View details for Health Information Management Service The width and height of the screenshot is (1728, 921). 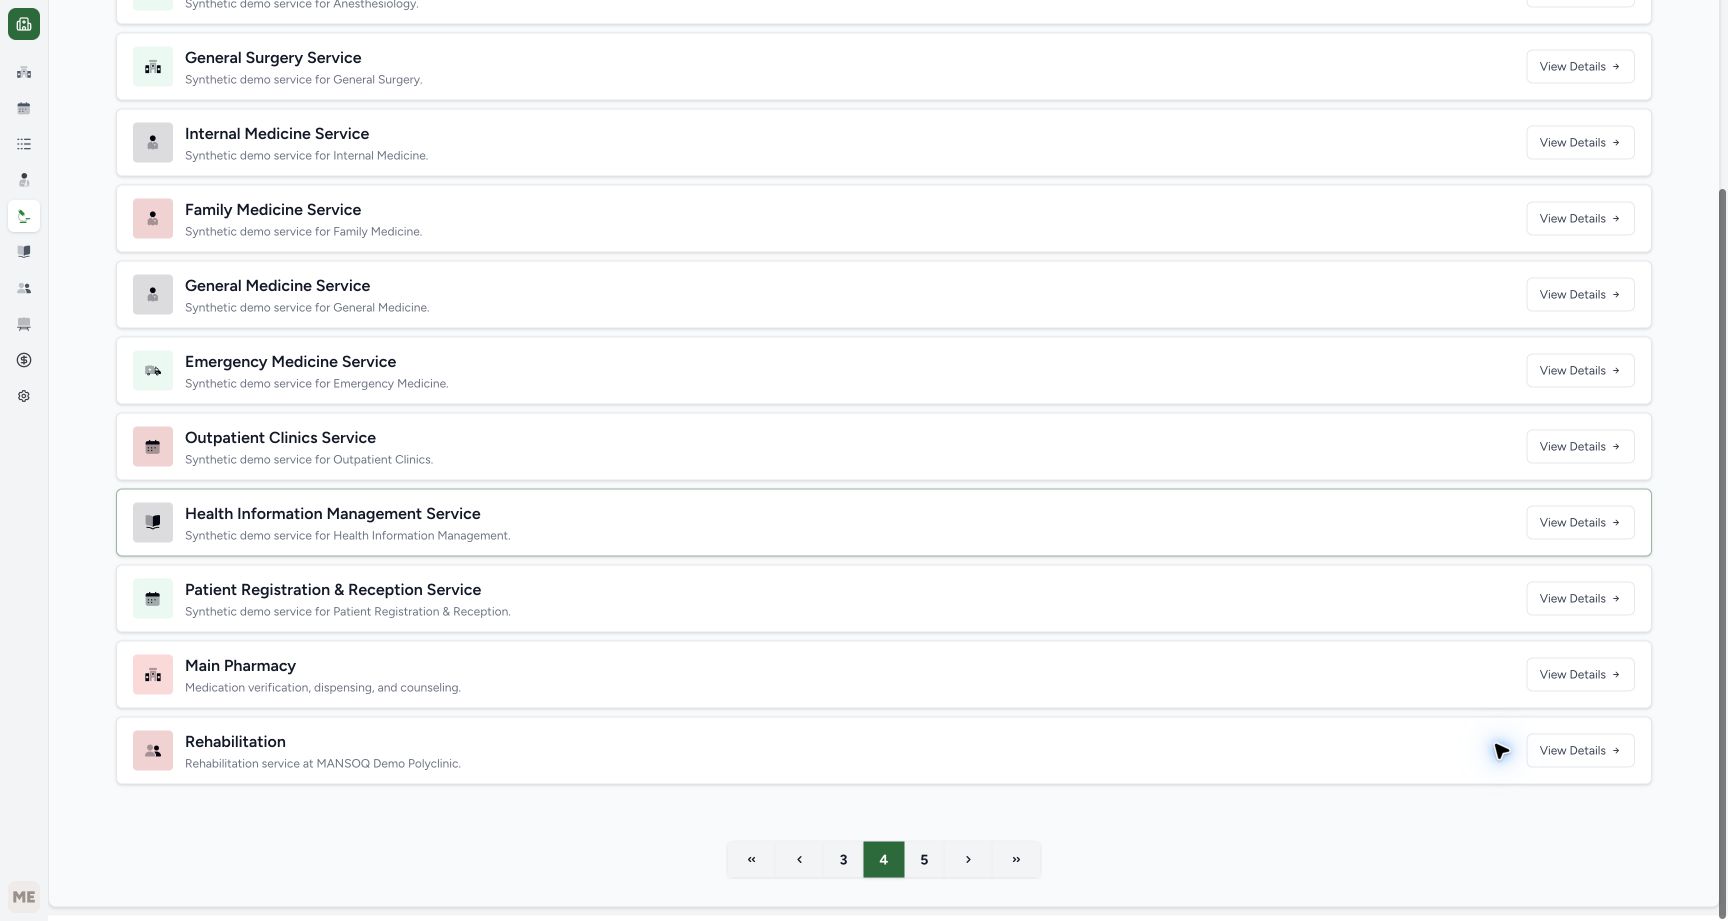1580,523
